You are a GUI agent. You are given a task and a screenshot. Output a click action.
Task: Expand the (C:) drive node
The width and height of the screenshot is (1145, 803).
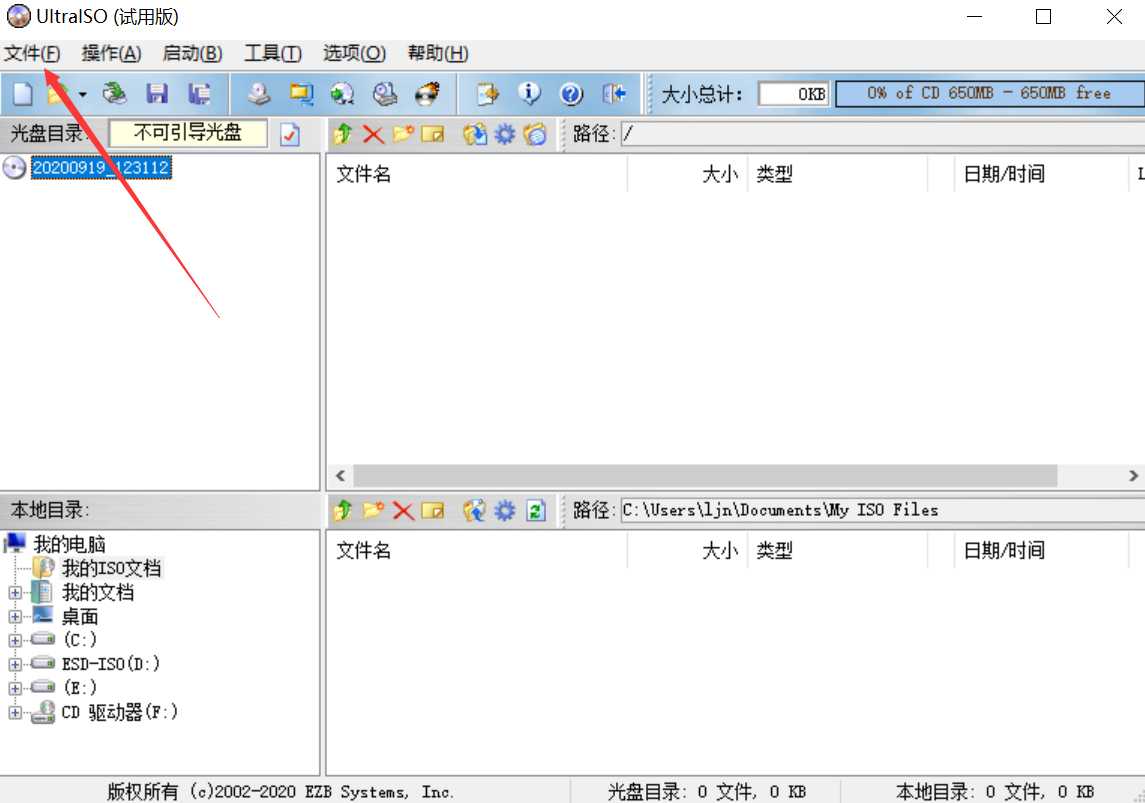pos(15,641)
